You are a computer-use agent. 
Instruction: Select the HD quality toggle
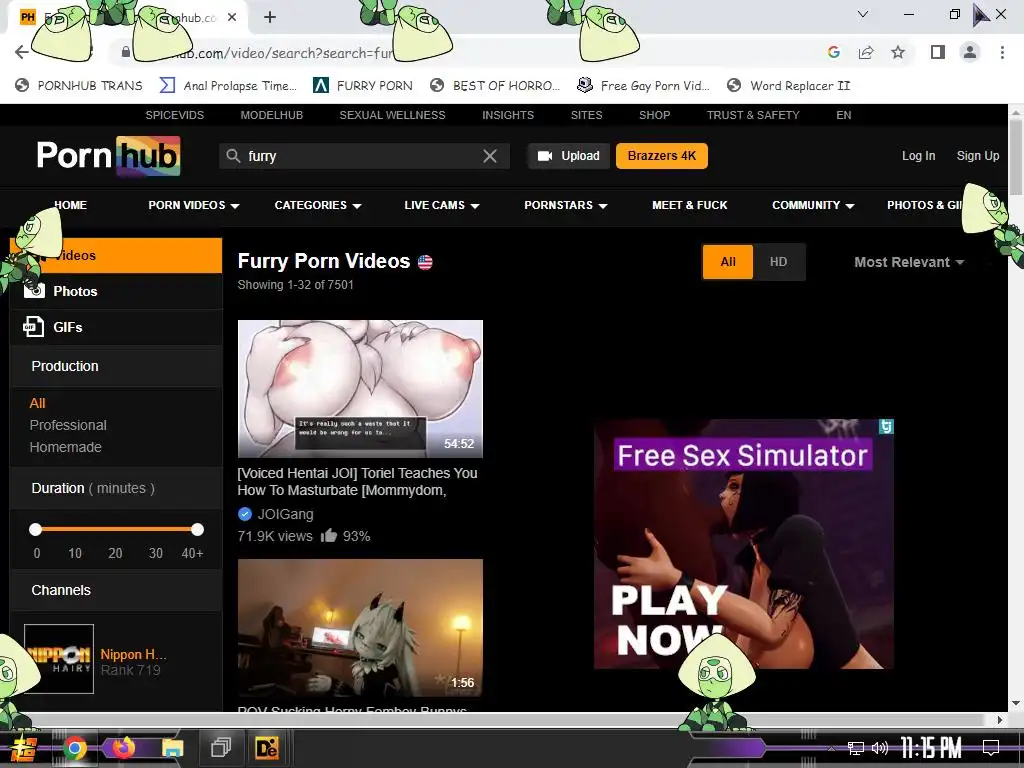[x=778, y=262]
